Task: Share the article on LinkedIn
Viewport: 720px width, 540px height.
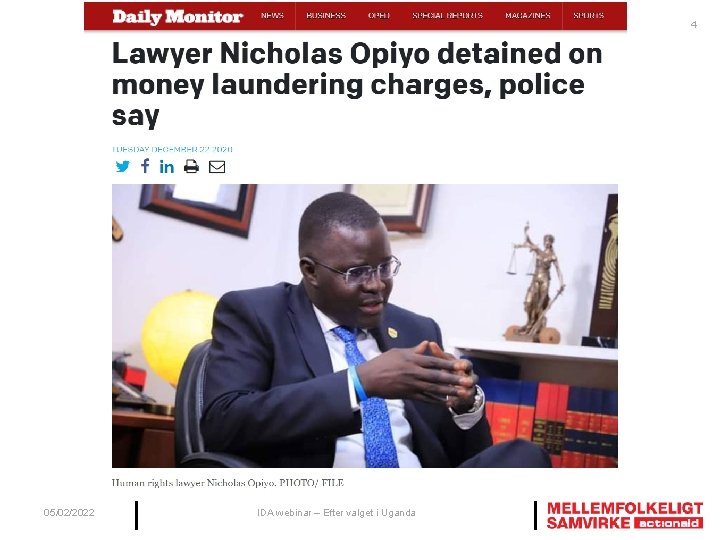Action: coord(167,166)
